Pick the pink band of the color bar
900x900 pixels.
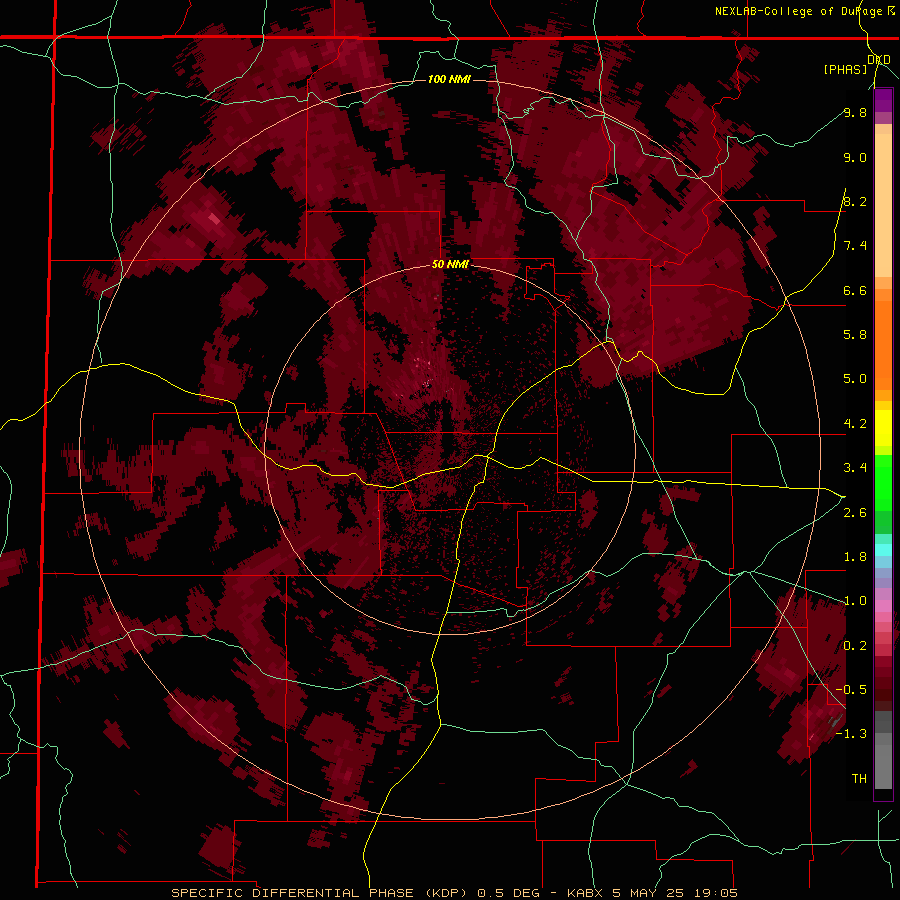(883, 605)
